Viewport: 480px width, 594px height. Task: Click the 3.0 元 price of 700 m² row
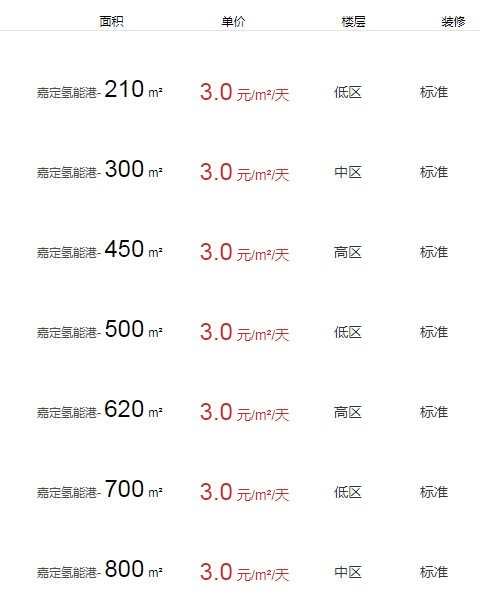pyautogui.click(x=244, y=492)
